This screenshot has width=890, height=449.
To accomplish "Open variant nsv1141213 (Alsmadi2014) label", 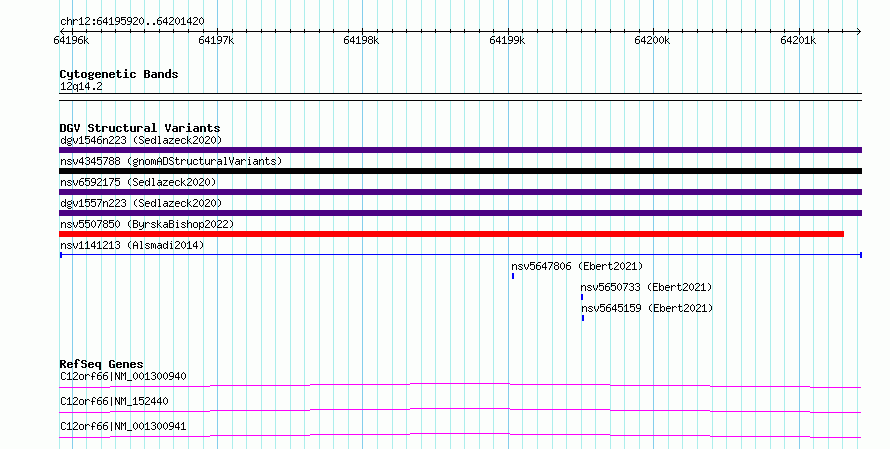I will (132, 245).
